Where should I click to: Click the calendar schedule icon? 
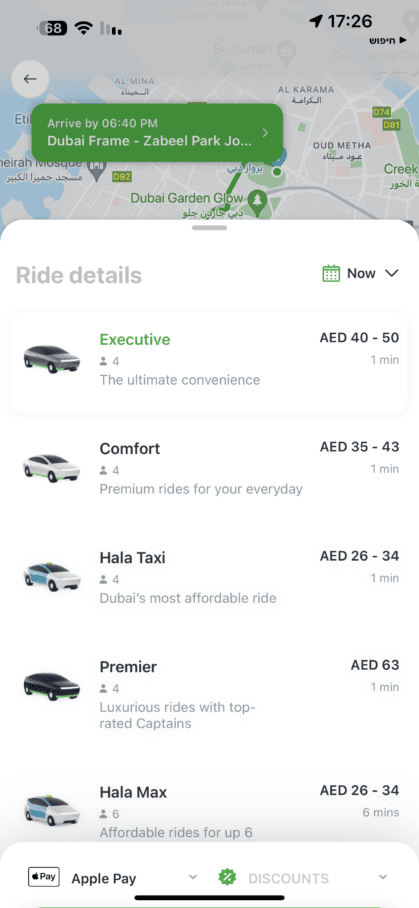point(331,273)
